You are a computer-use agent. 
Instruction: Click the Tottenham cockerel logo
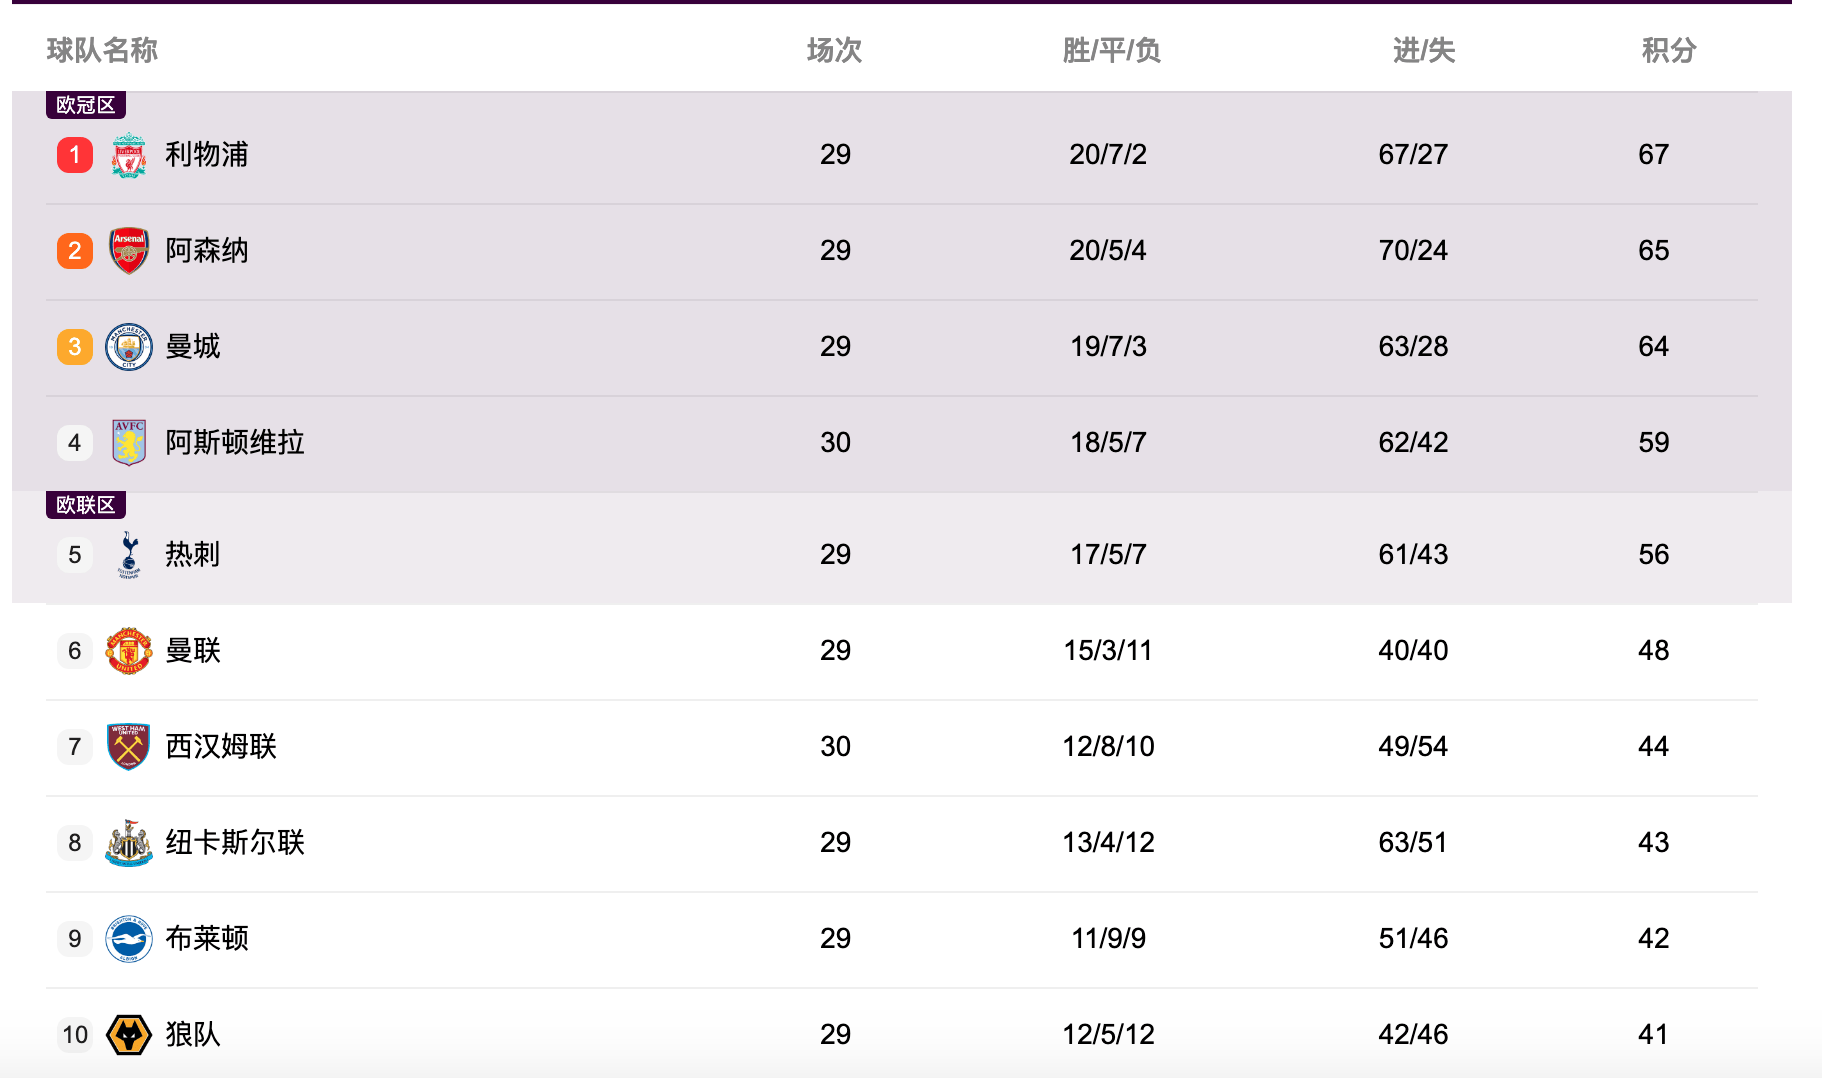tap(129, 555)
